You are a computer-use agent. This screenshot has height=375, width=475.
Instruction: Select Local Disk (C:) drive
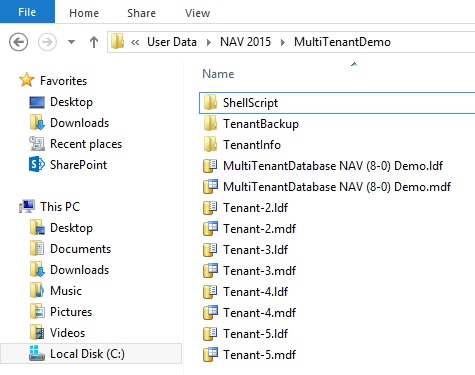91,354
